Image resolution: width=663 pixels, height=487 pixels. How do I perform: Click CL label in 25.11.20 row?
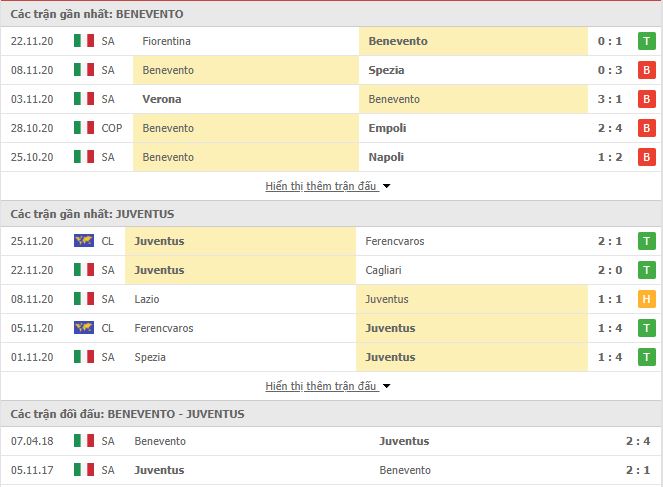click(x=107, y=241)
